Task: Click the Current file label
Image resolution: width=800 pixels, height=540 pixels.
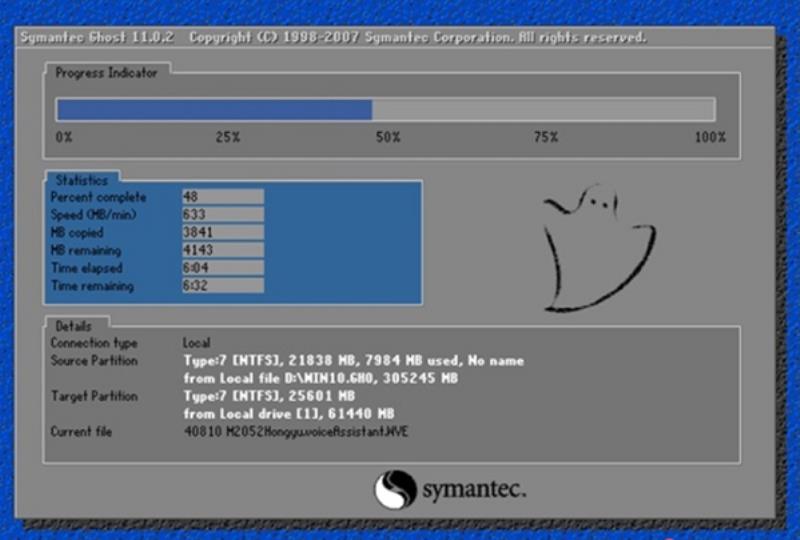Action: 81,432
